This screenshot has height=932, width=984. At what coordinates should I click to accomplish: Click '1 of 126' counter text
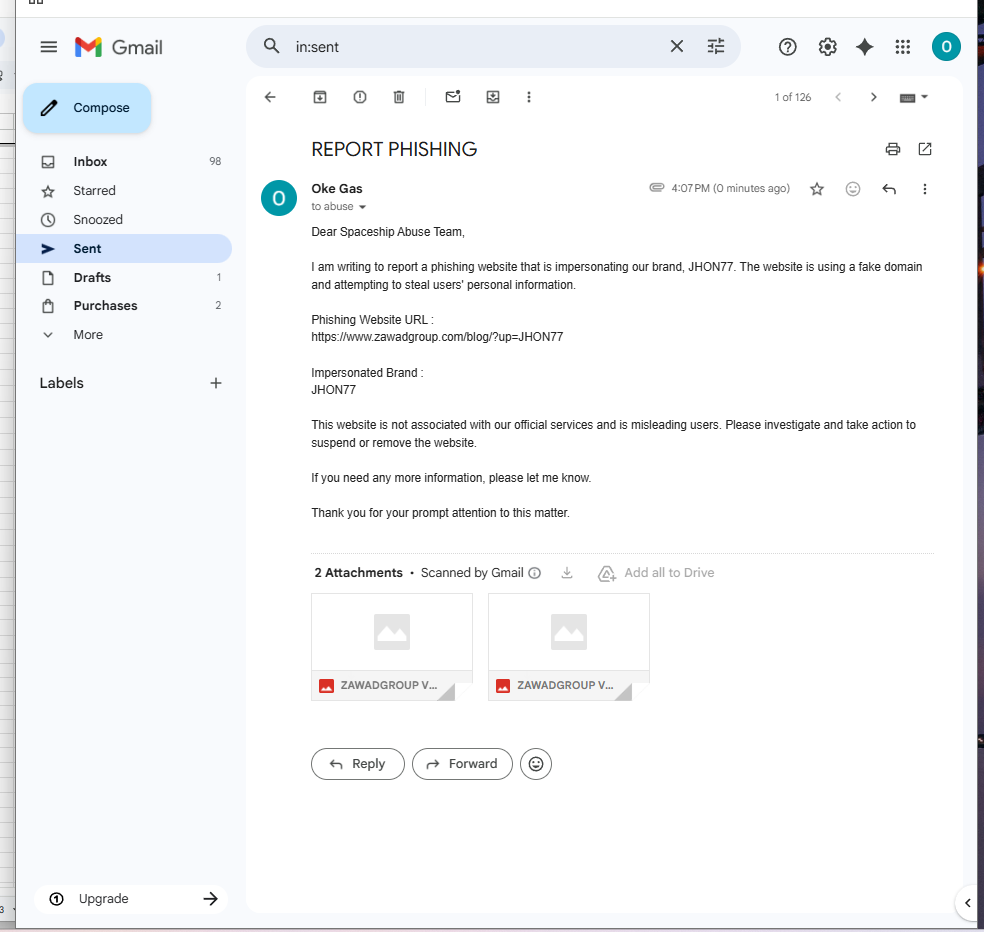click(793, 97)
